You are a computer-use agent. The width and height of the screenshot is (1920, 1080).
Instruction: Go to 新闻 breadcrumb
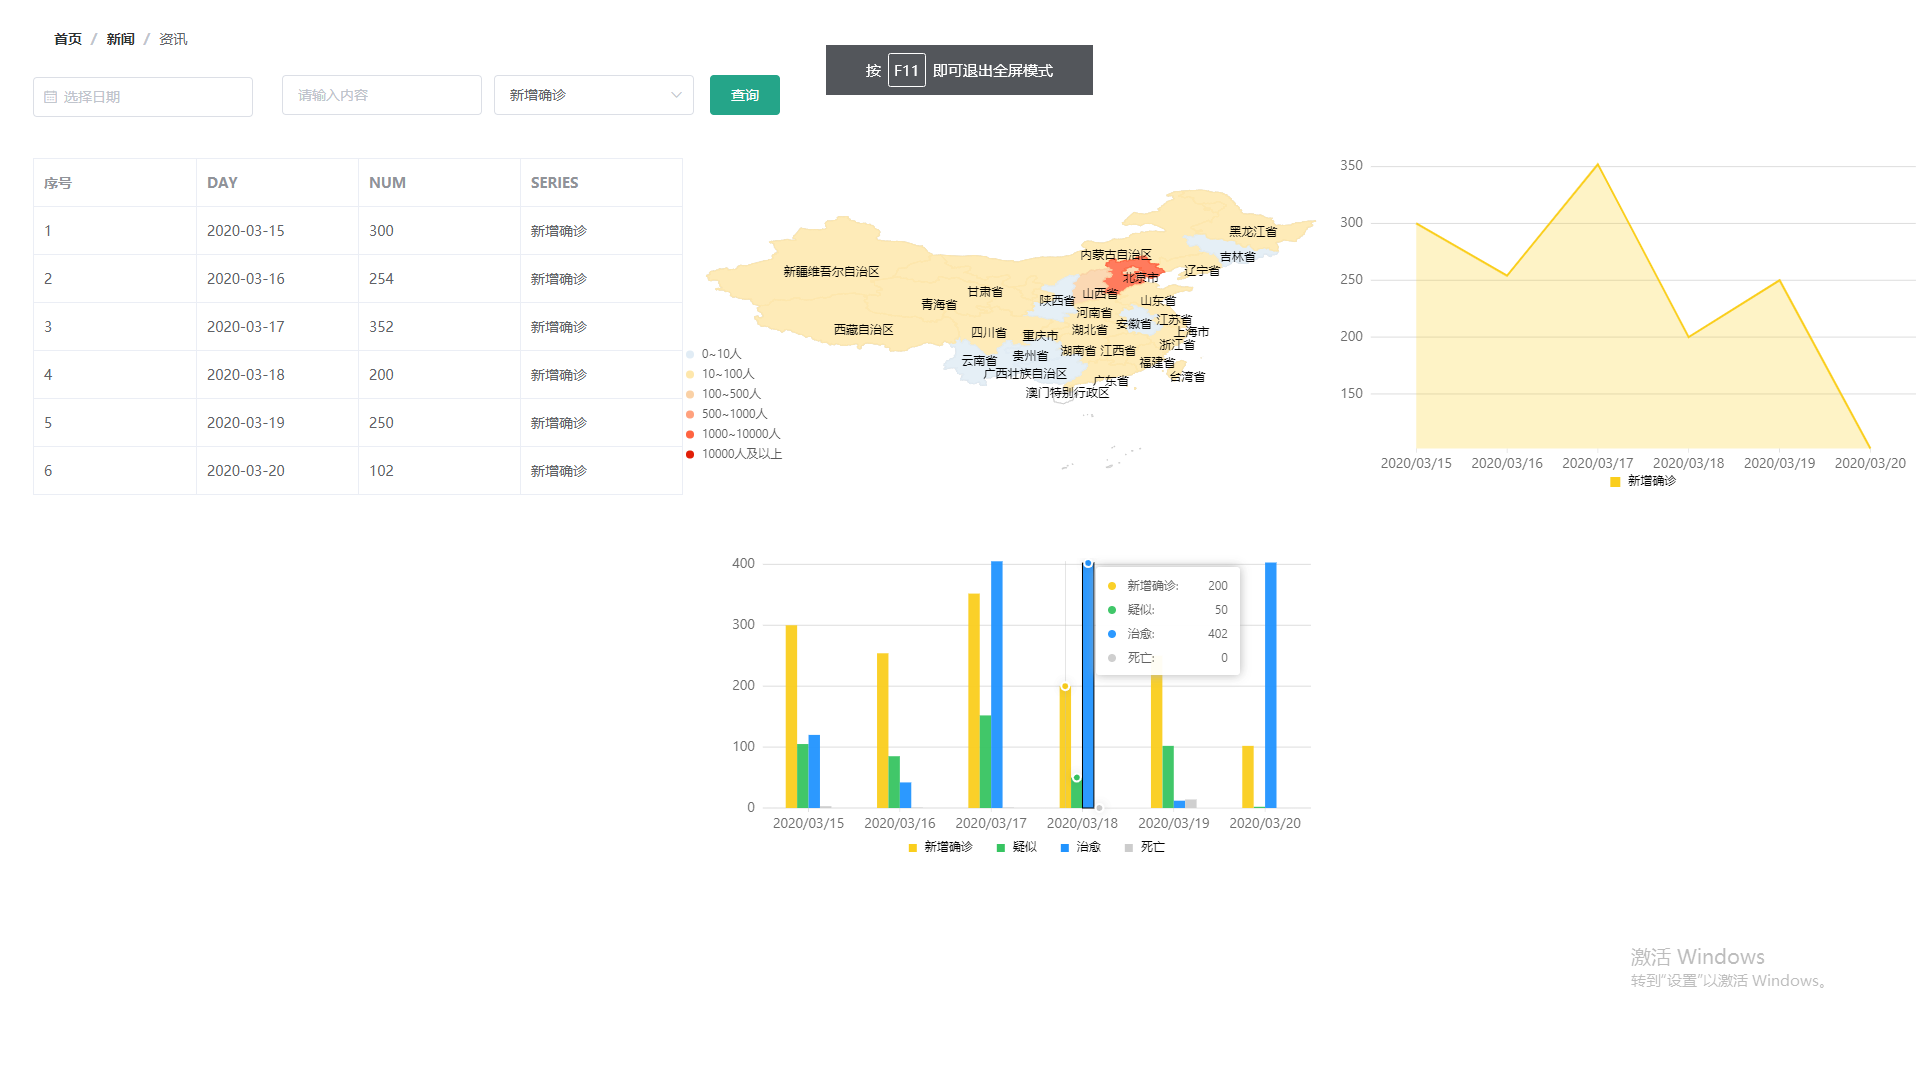point(120,39)
